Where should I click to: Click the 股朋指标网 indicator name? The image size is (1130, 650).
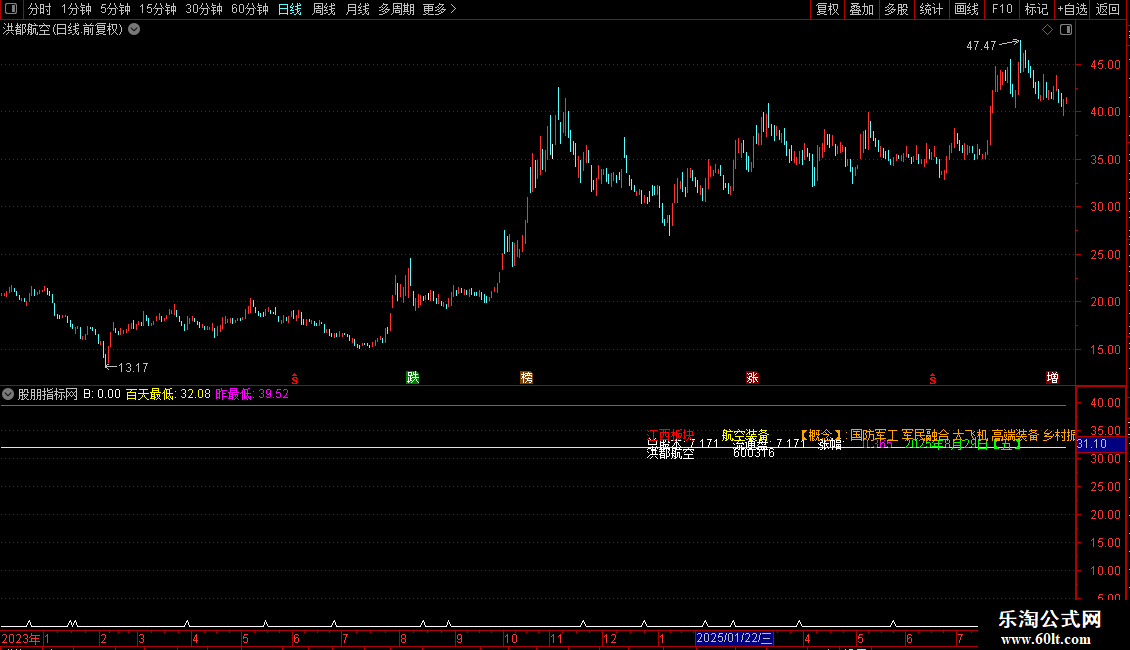coord(48,394)
